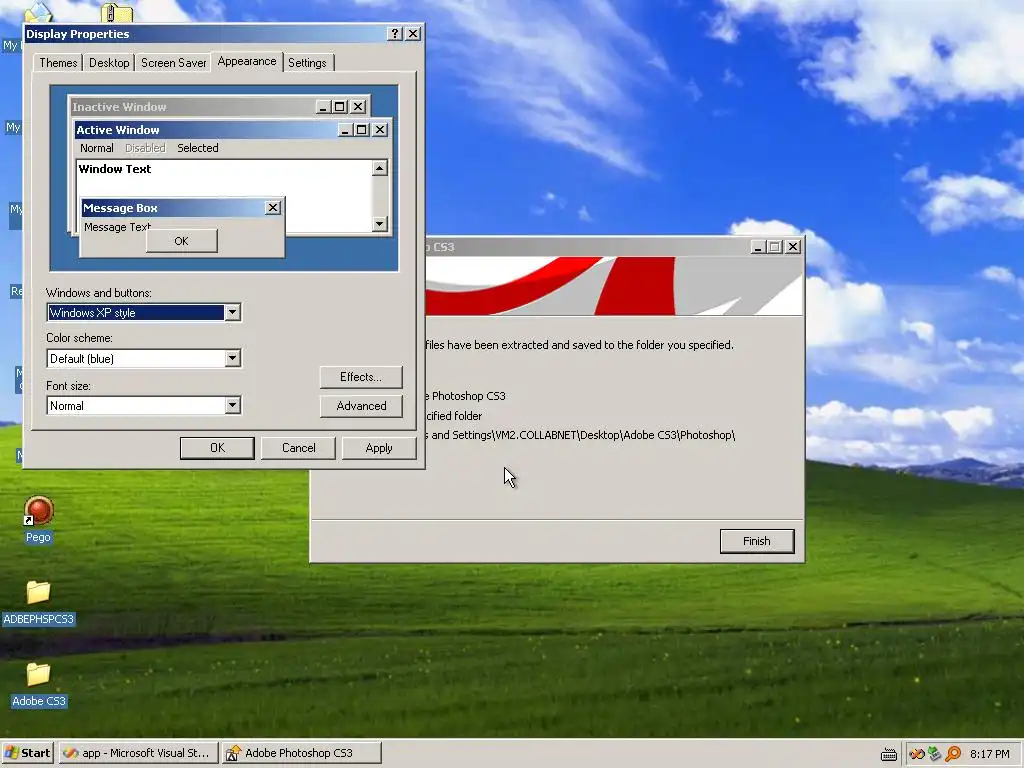Image resolution: width=1024 pixels, height=768 pixels.
Task: Click the extracted folder path text
Action: coord(581,435)
